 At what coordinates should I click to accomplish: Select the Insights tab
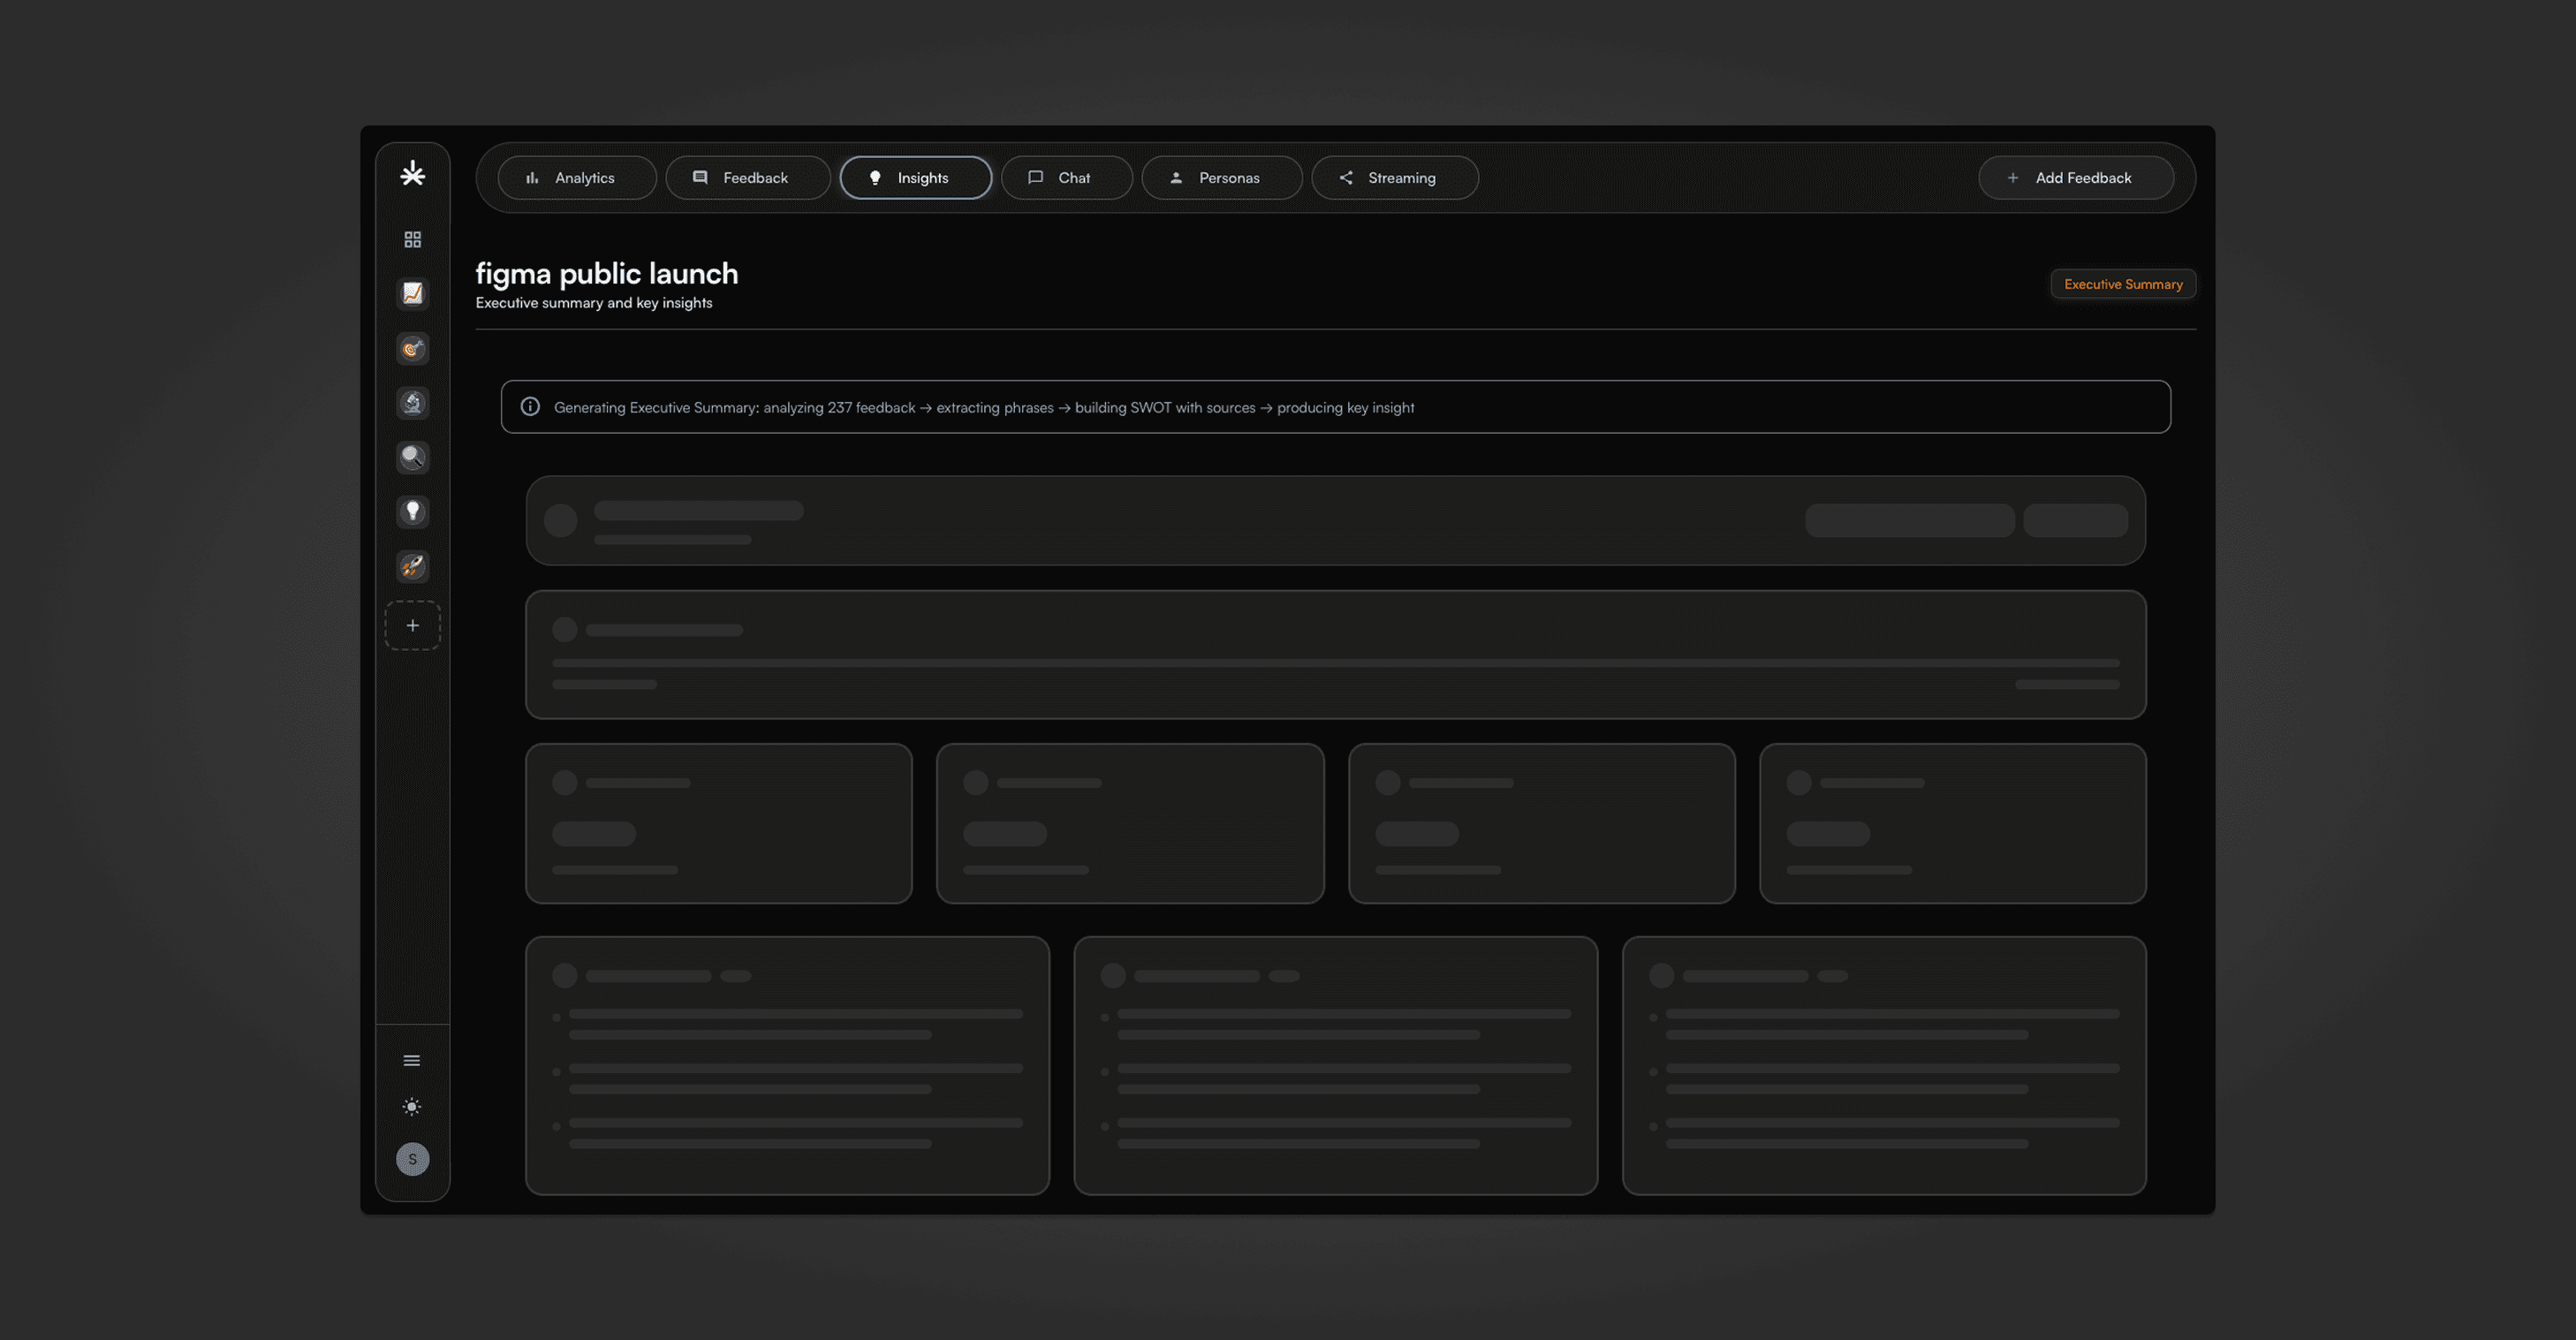[915, 178]
